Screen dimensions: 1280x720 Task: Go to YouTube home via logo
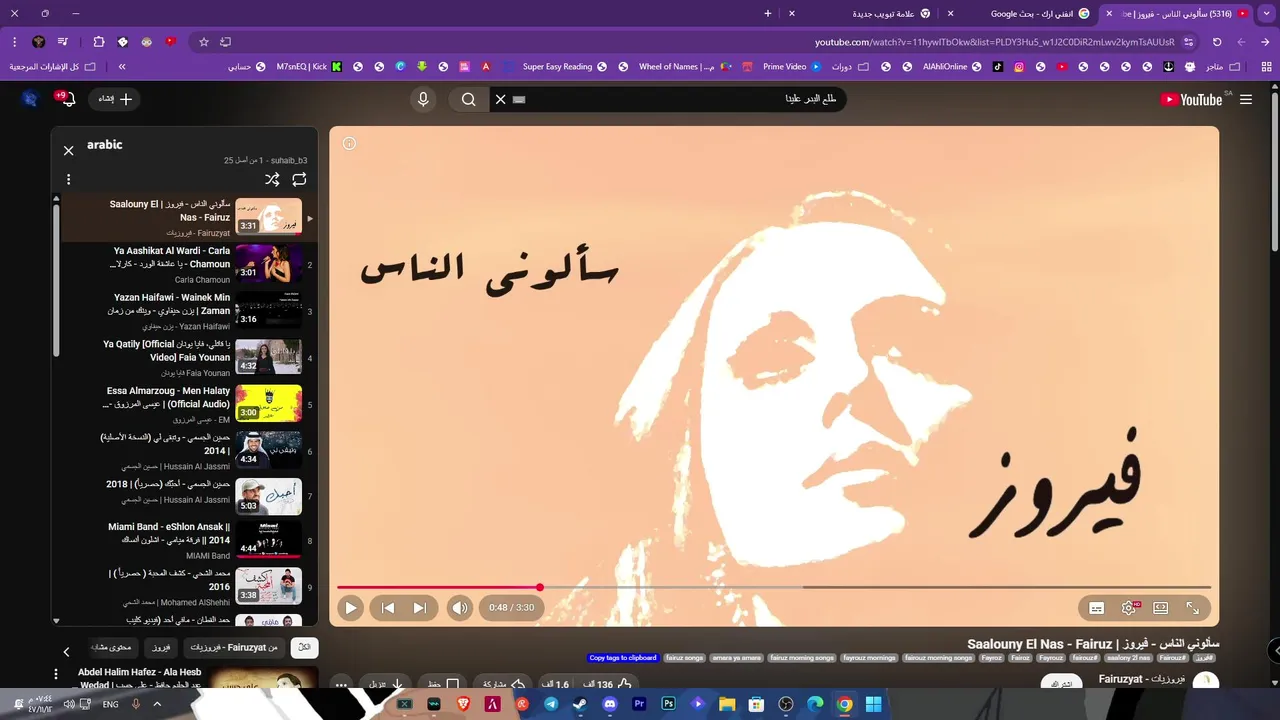point(1192,99)
